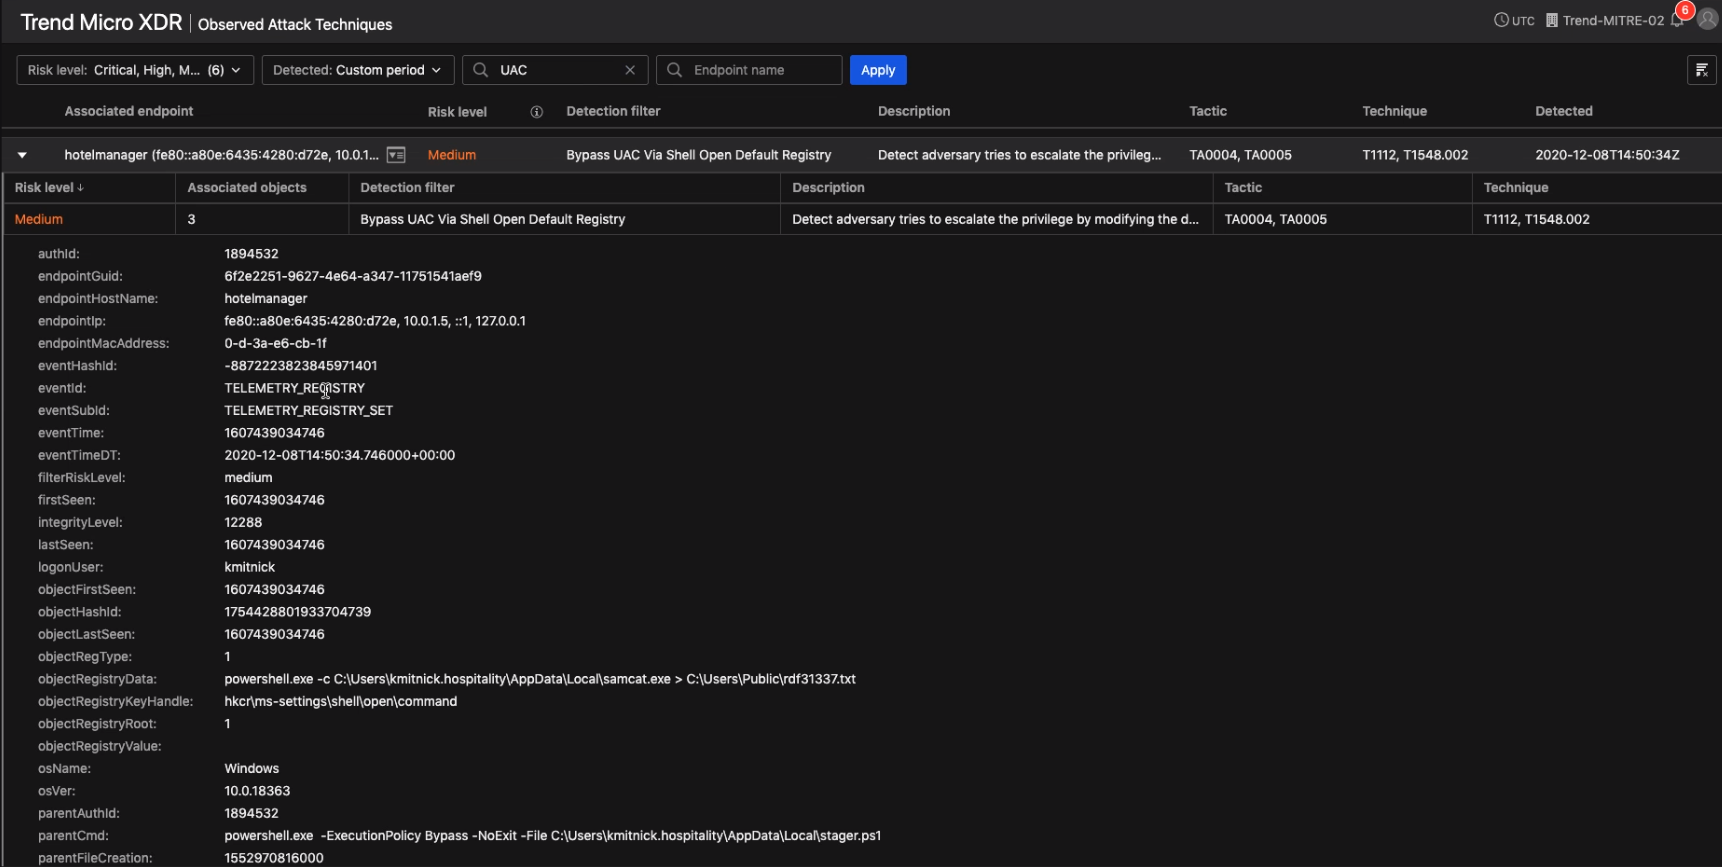
Task: Select hkcr\ms-settings\shell\open\command value
Action: point(340,701)
